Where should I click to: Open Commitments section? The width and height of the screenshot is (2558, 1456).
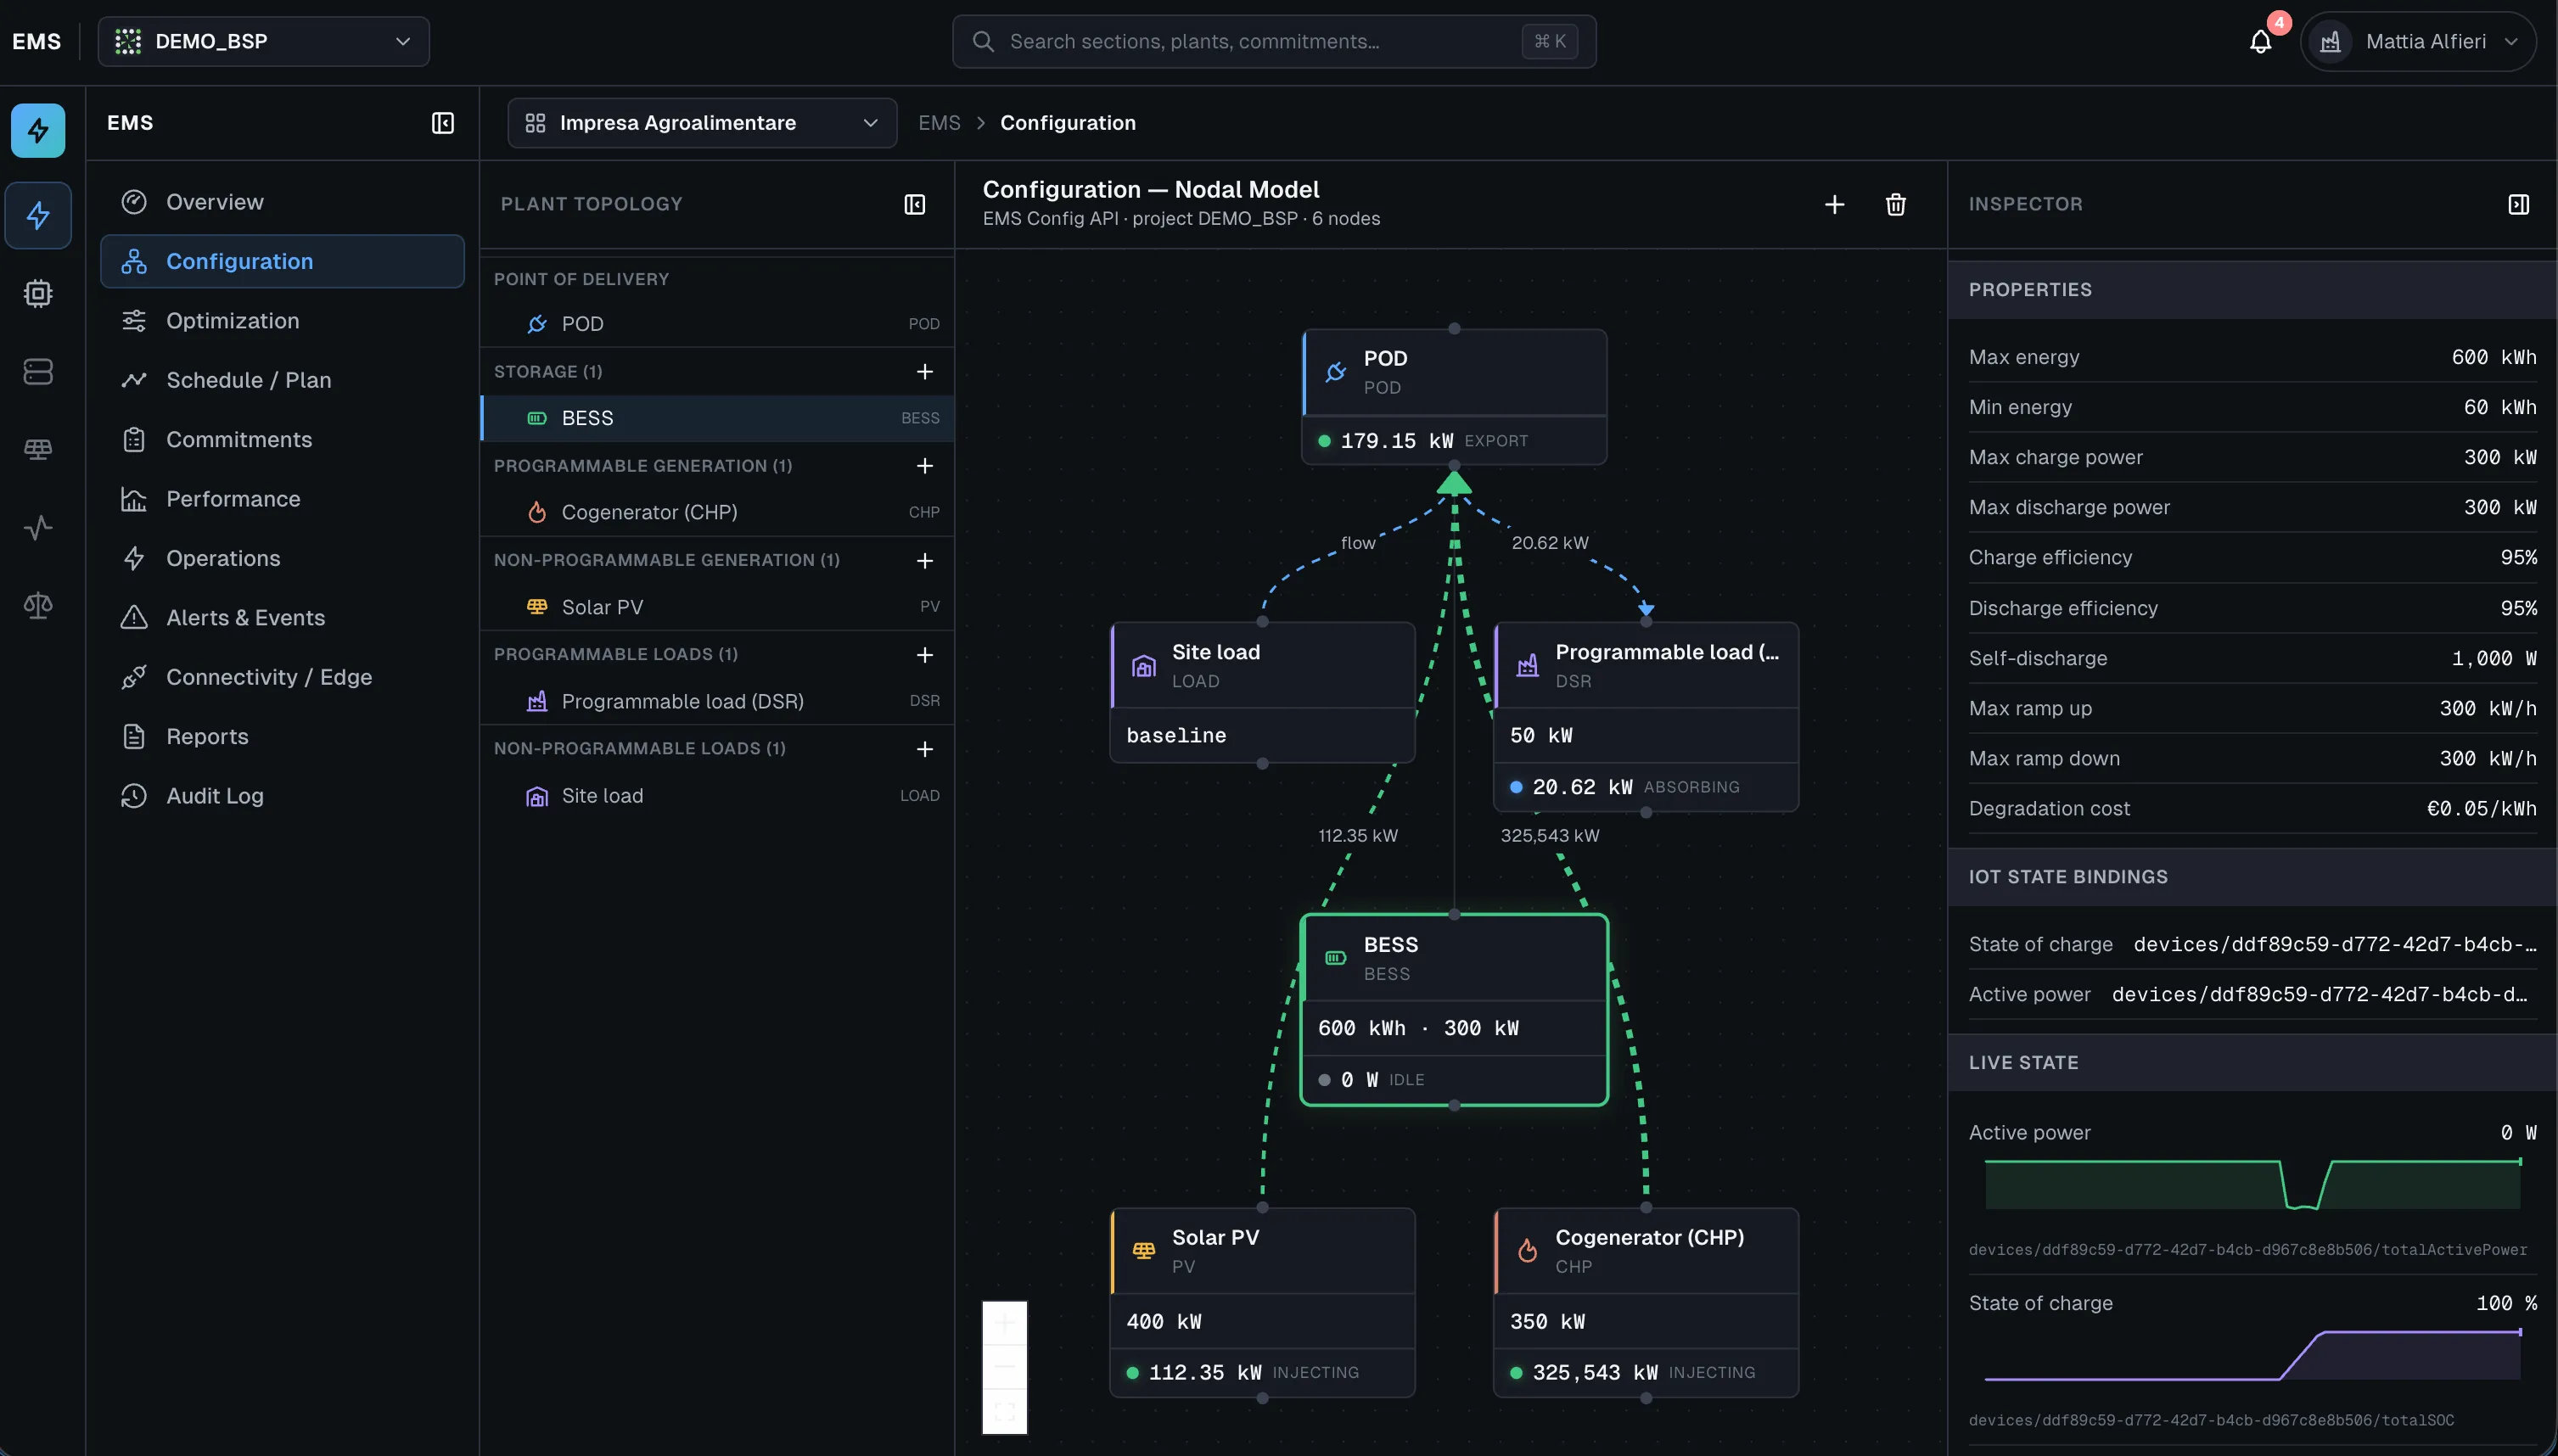282,440
